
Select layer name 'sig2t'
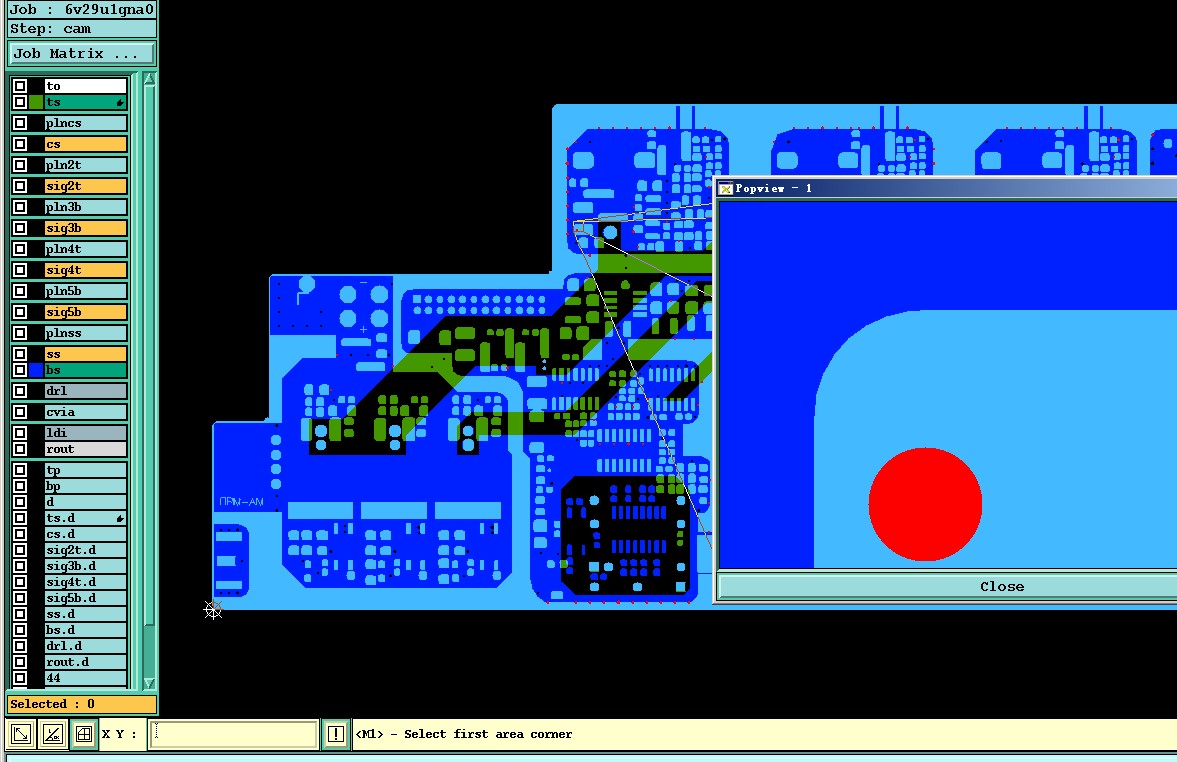click(86, 186)
